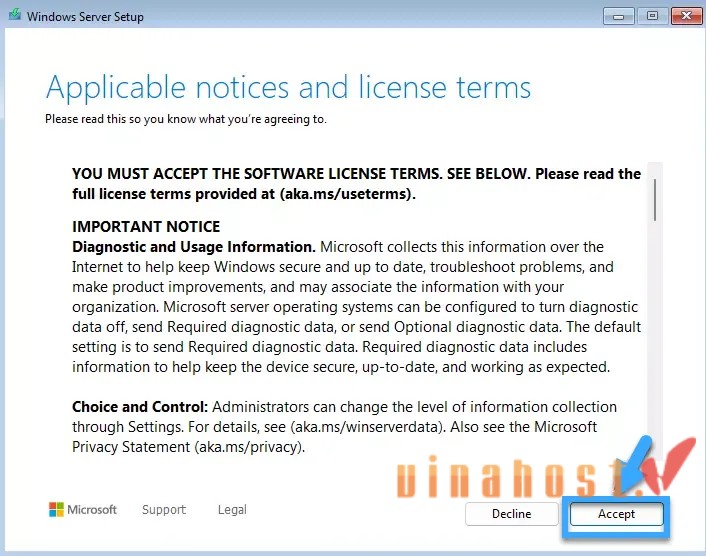Viewport: 706px width, 556px height.
Task: Click 'YOU MUST ACCEPT THE SOFTWARE LICENSE TERMS' text
Action: (x=257, y=174)
